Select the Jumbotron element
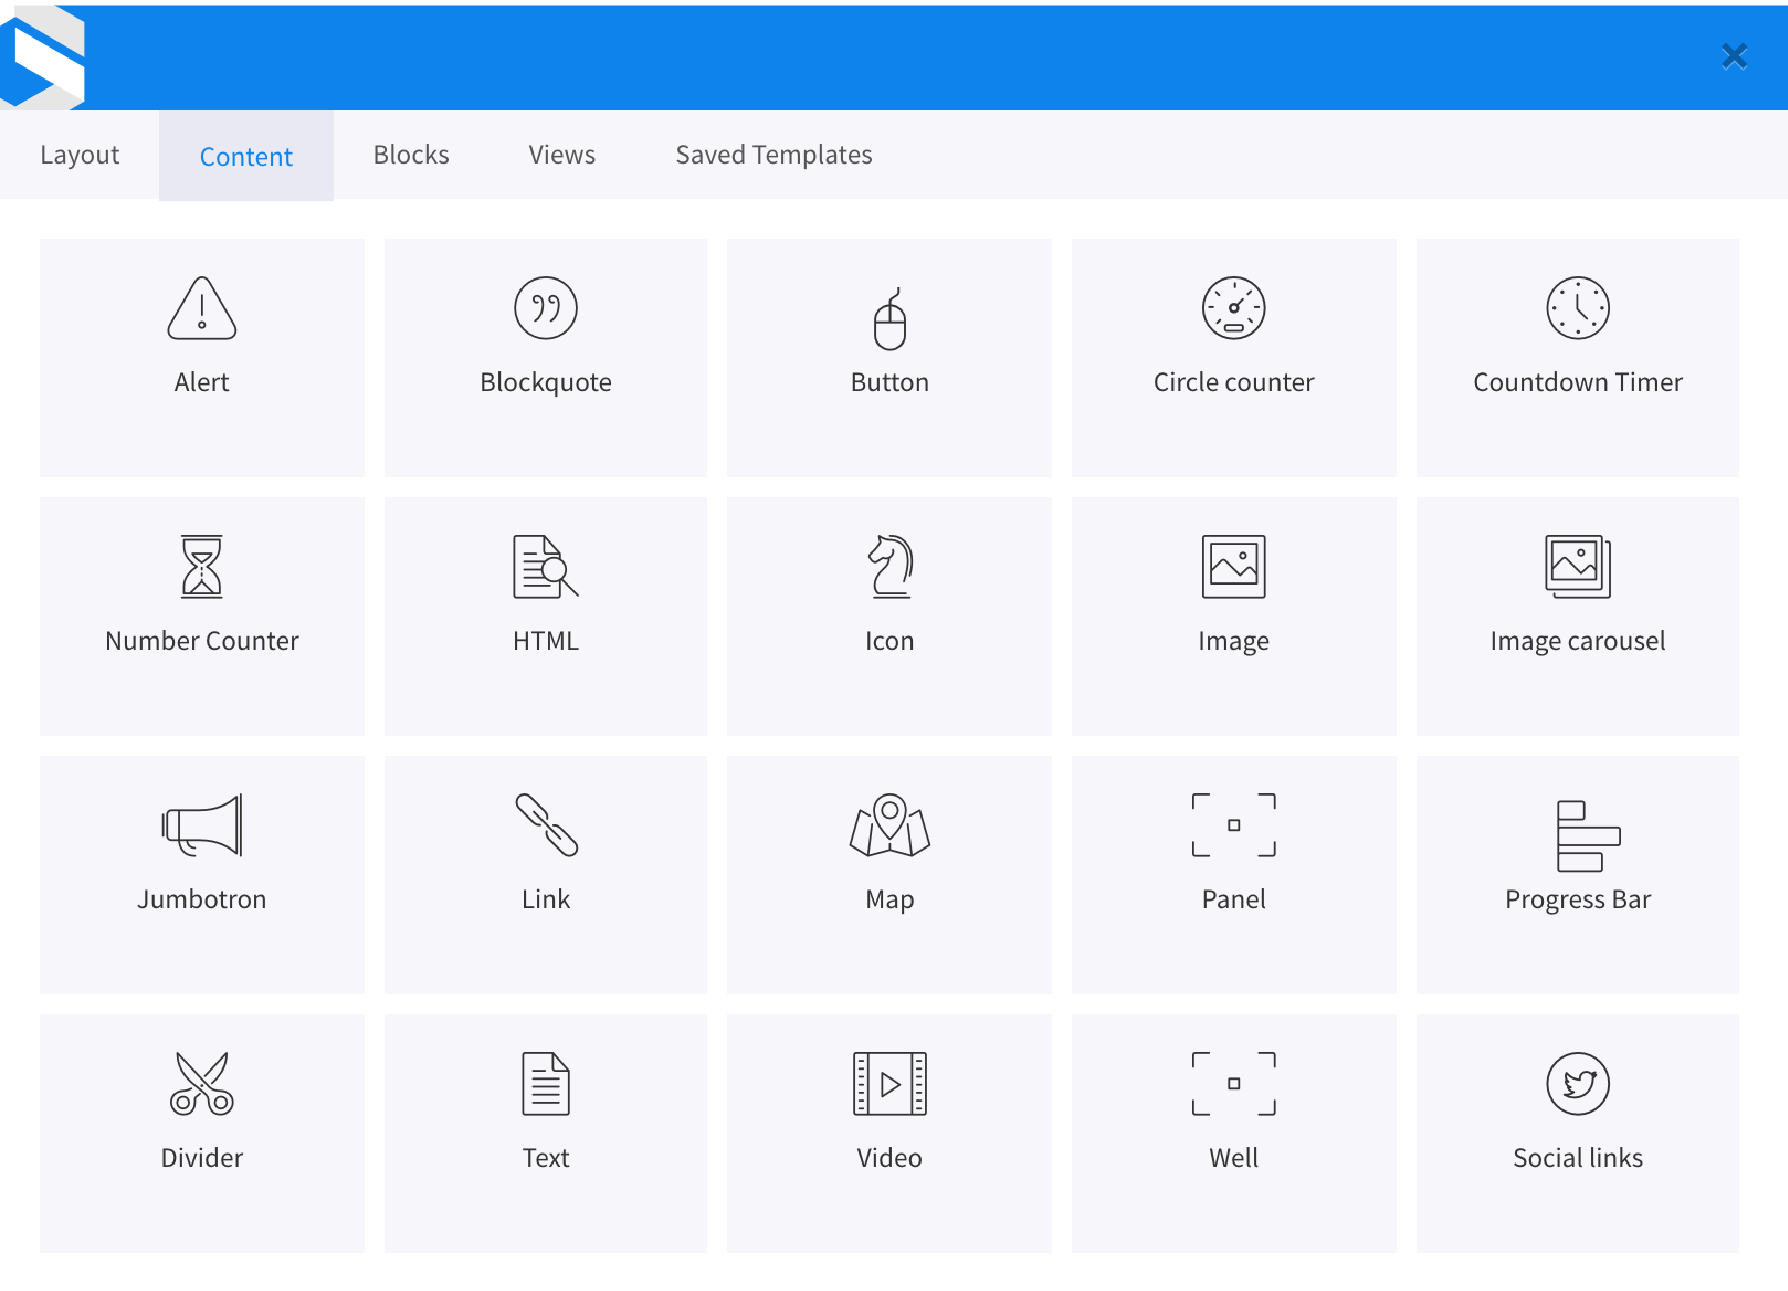Screen dimensions: 1788x1291 pyautogui.click(x=201, y=874)
